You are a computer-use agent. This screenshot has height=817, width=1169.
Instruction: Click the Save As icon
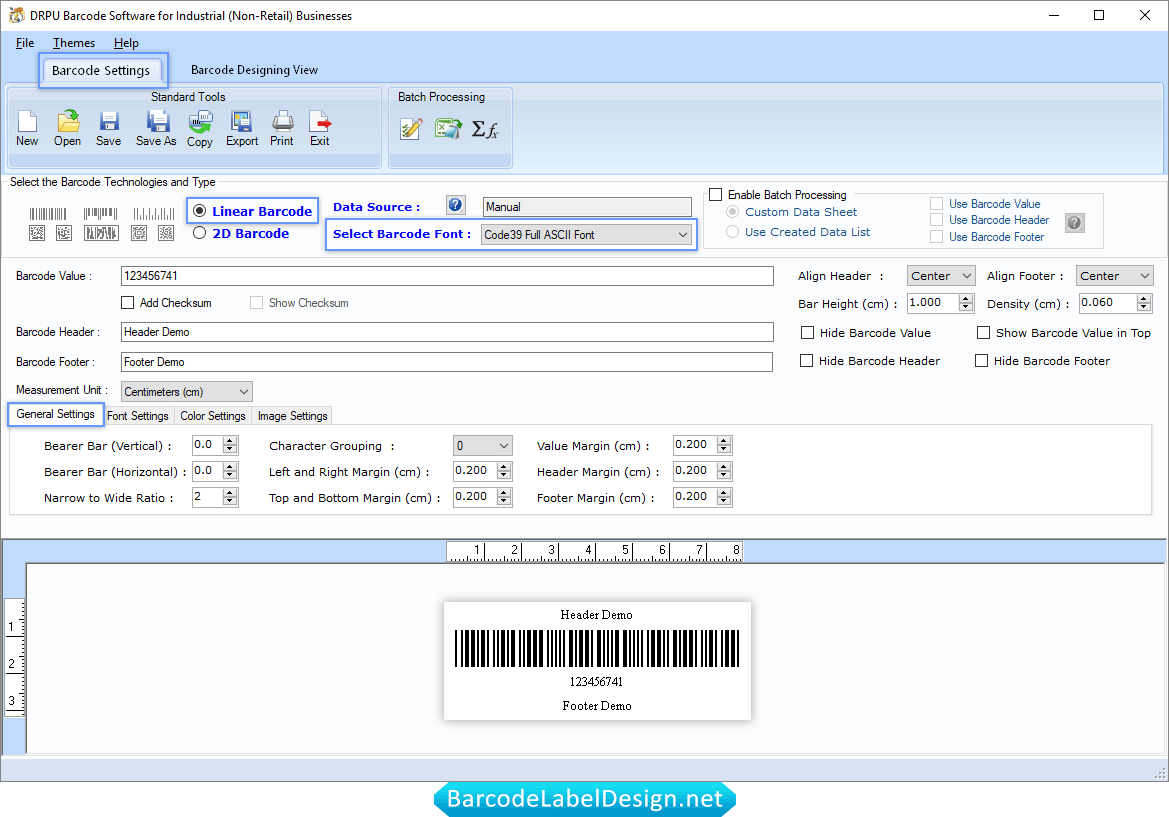(157, 128)
